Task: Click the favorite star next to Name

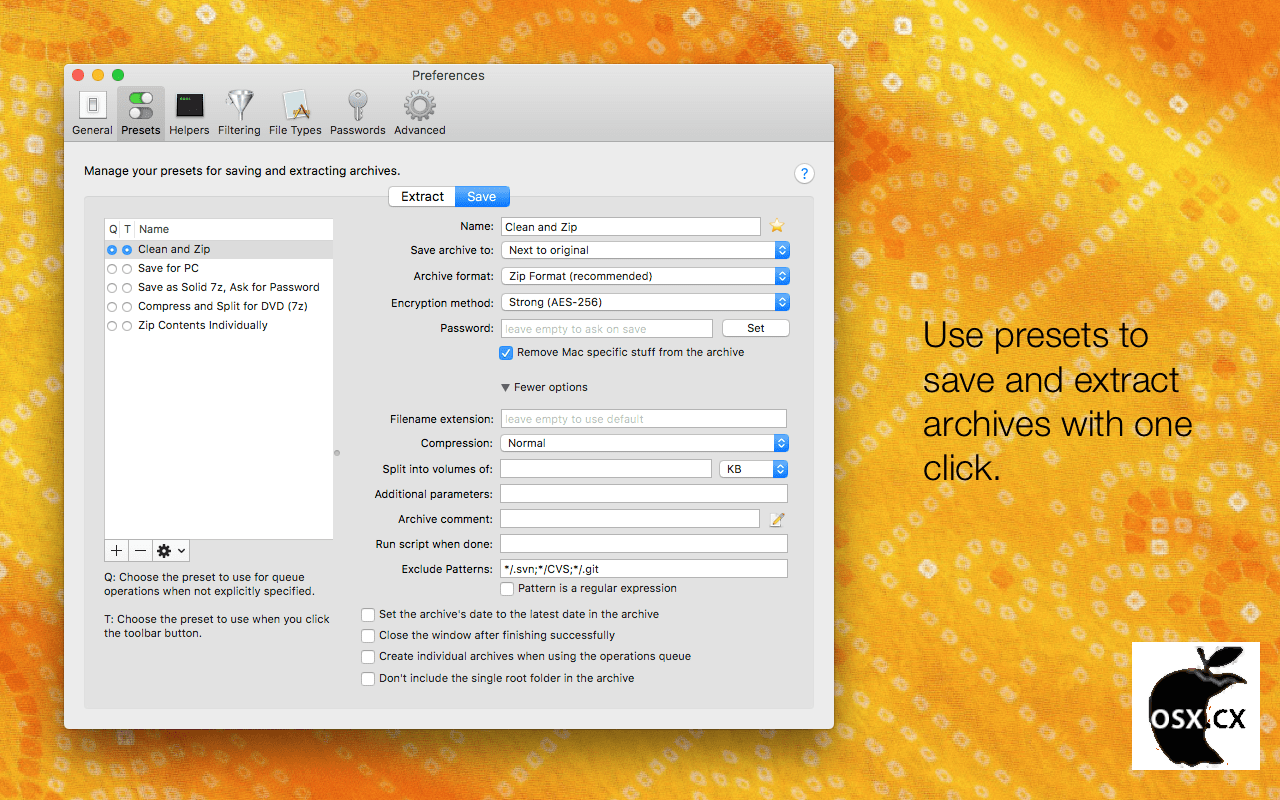Action: coord(777,227)
